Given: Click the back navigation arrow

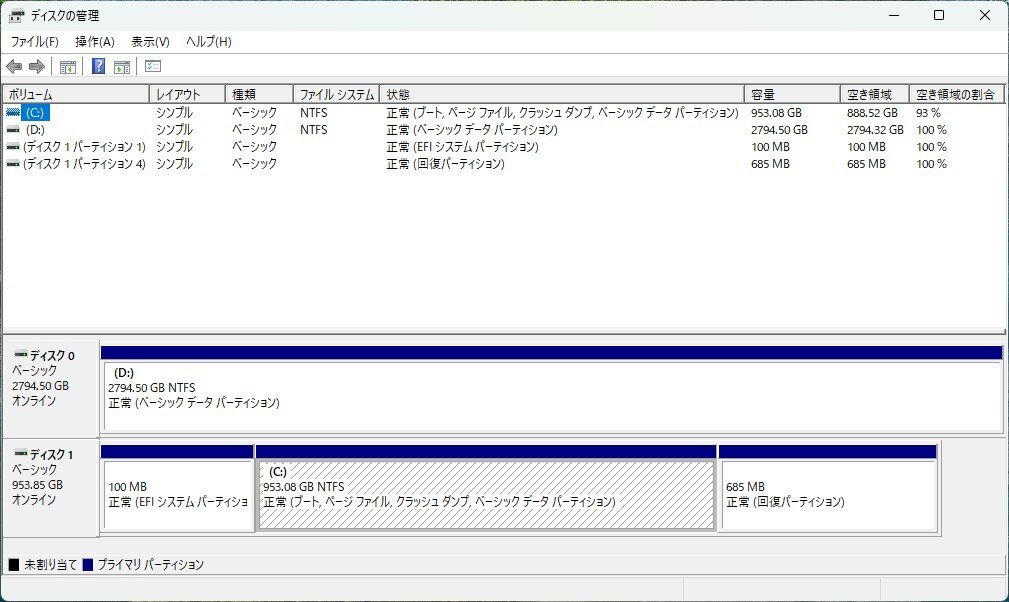Looking at the screenshot, I should coord(13,66).
